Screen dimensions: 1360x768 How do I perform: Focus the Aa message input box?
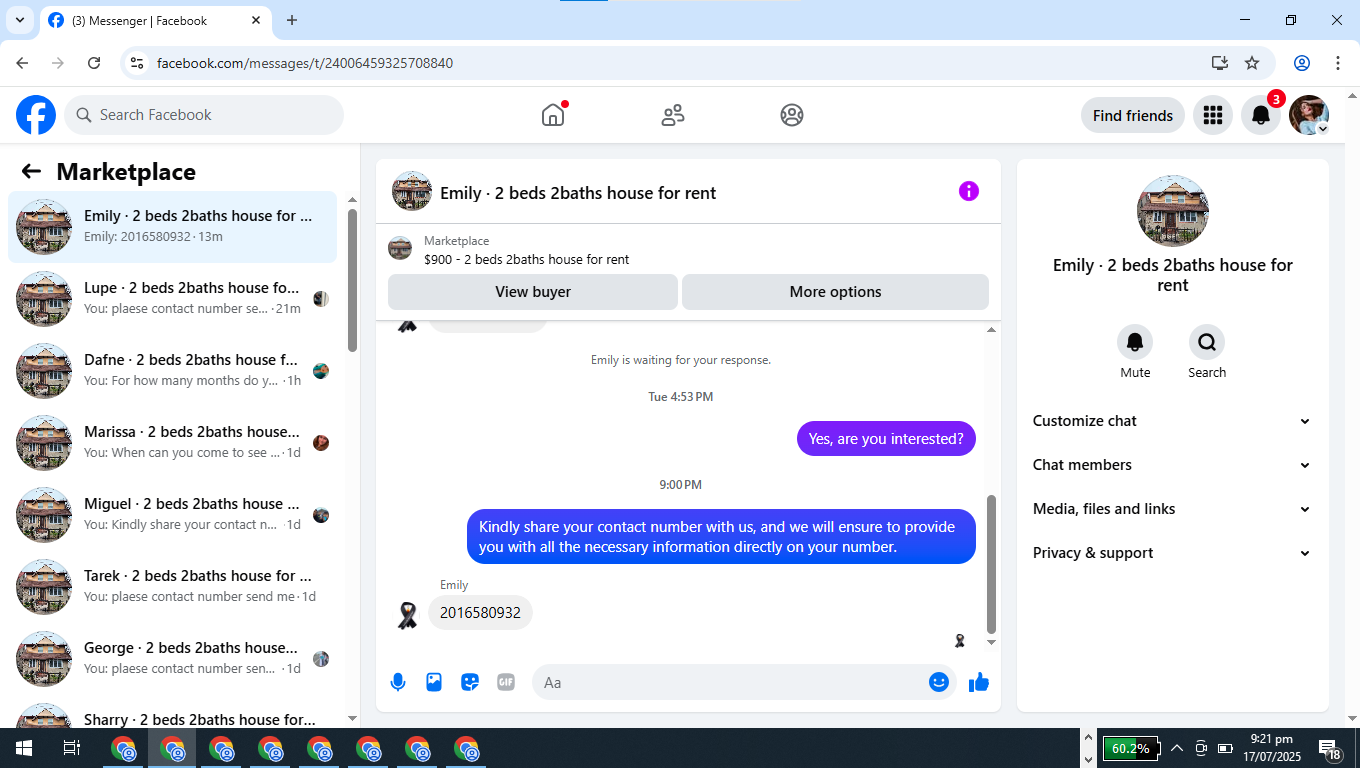(745, 682)
